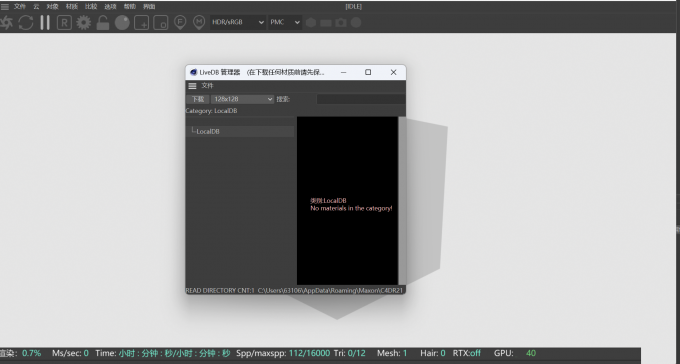The width and height of the screenshot is (680, 364).
Task: Click the dimmed circle icon in the toolbar
Action: coord(356,23)
